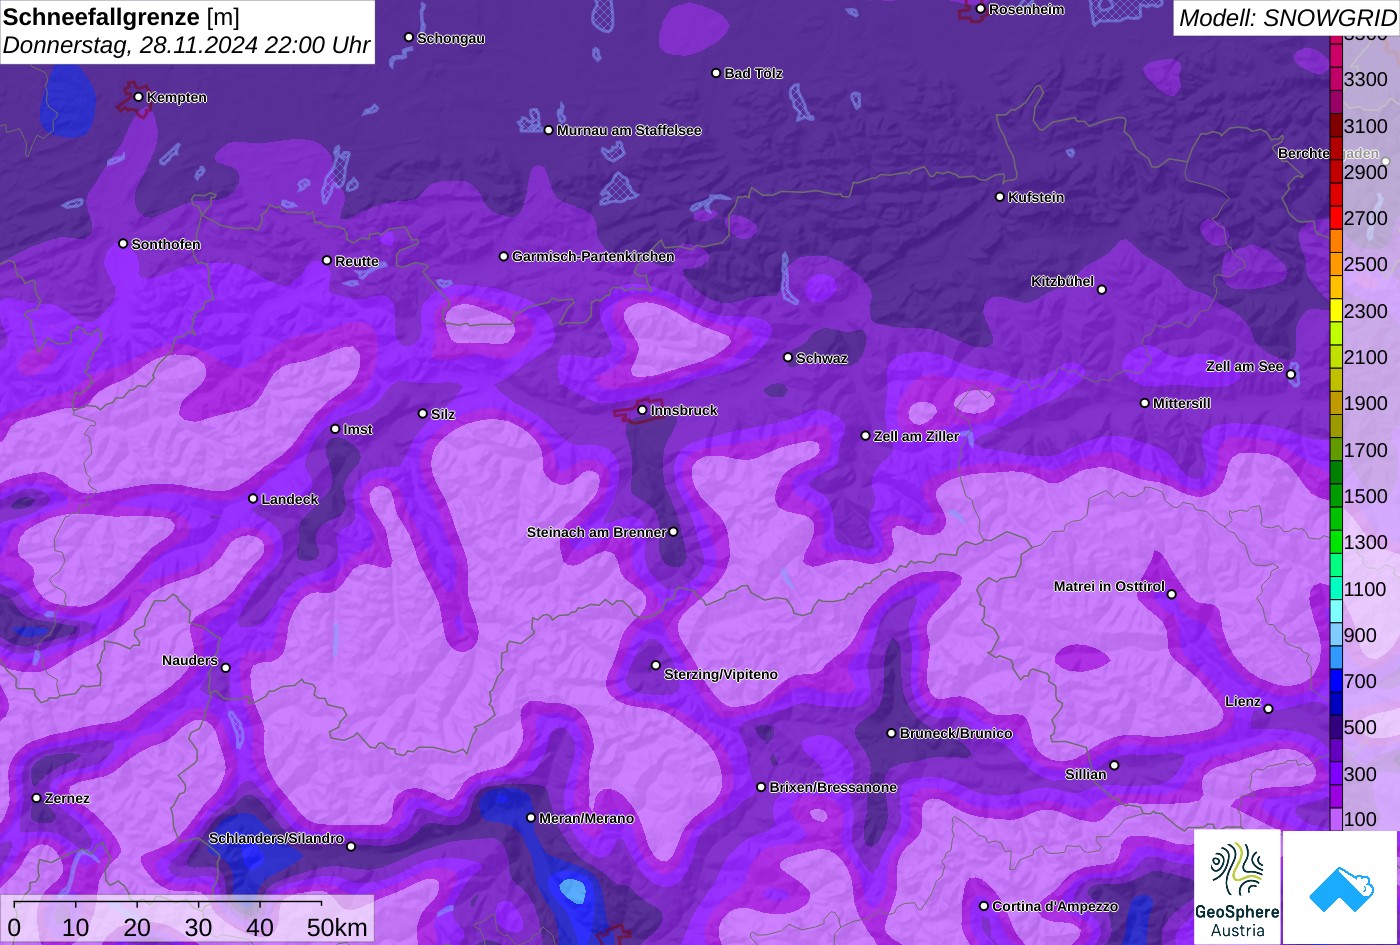This screenshot has height=945, width=1400.
Task: Click the Garmisch-Partenkirchen marker dot
Action: pyautogui.click(x=504, y=256)
